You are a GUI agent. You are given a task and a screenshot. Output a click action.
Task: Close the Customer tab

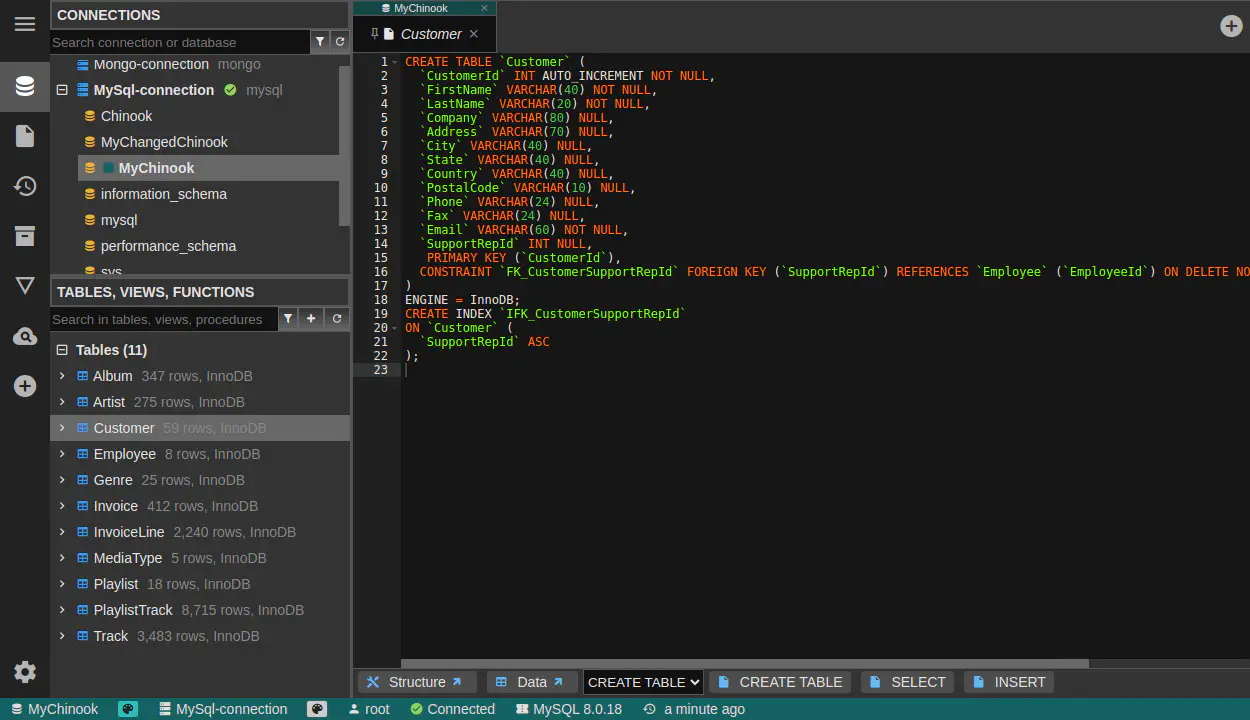pyautogui.click(x=474, y=34)
